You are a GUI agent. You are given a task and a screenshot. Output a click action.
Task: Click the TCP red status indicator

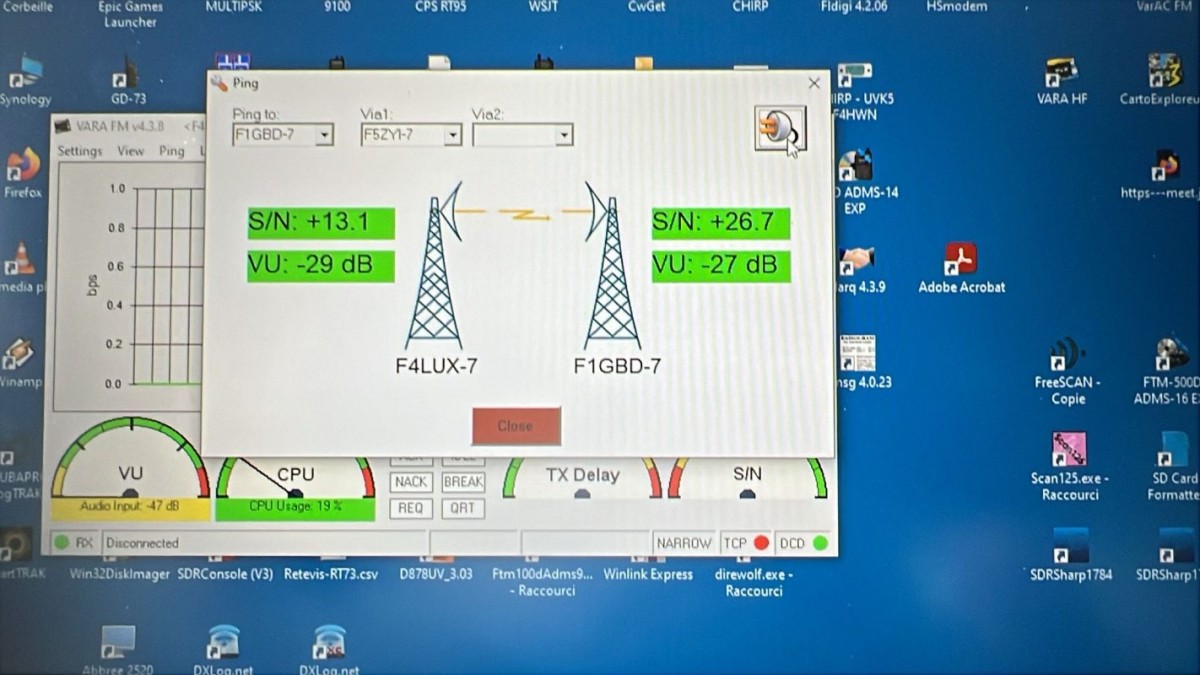click(x=761, y=543)
